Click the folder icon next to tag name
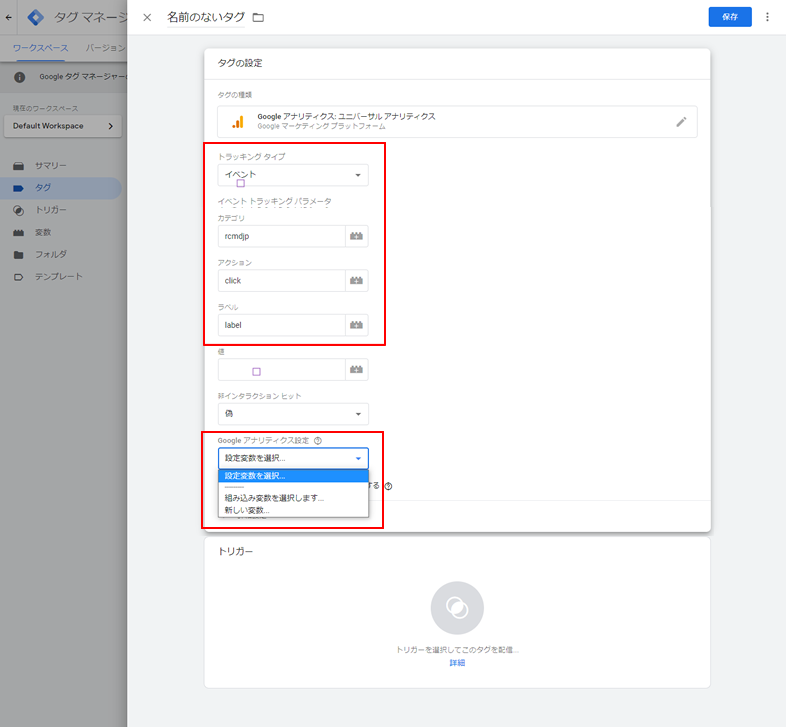 [x=258, y=18]
